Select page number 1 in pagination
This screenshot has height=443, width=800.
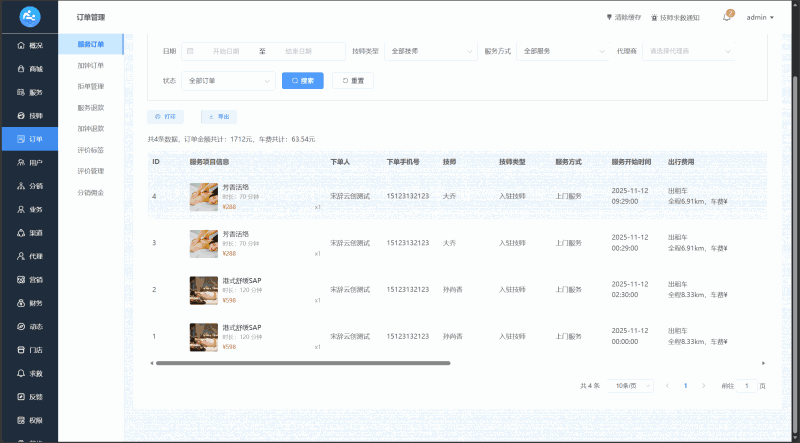point(685,386)
